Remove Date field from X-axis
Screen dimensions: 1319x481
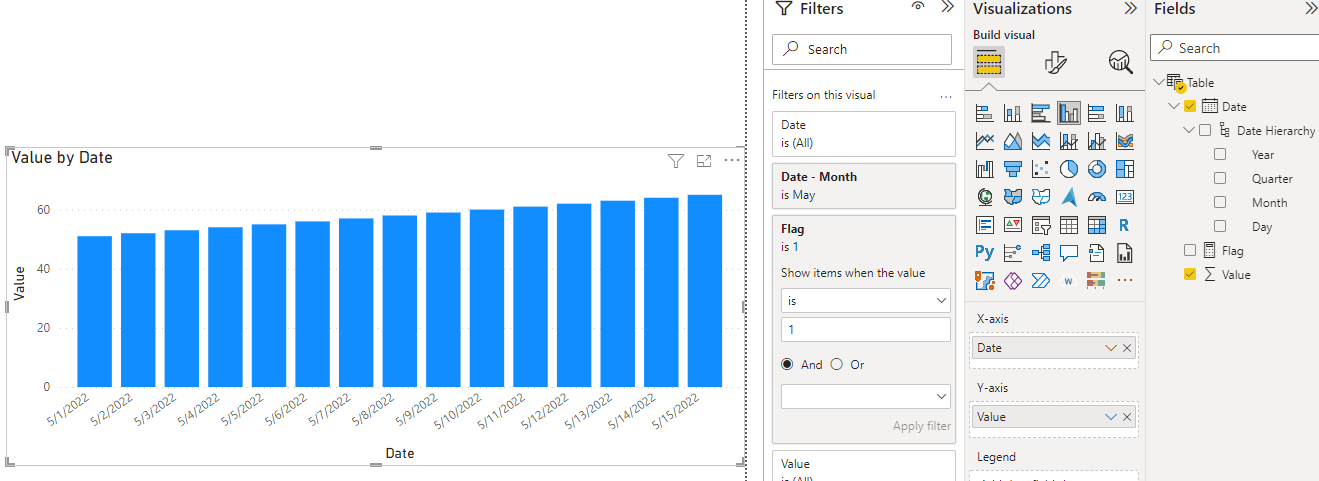click(x=1127, y=348)
